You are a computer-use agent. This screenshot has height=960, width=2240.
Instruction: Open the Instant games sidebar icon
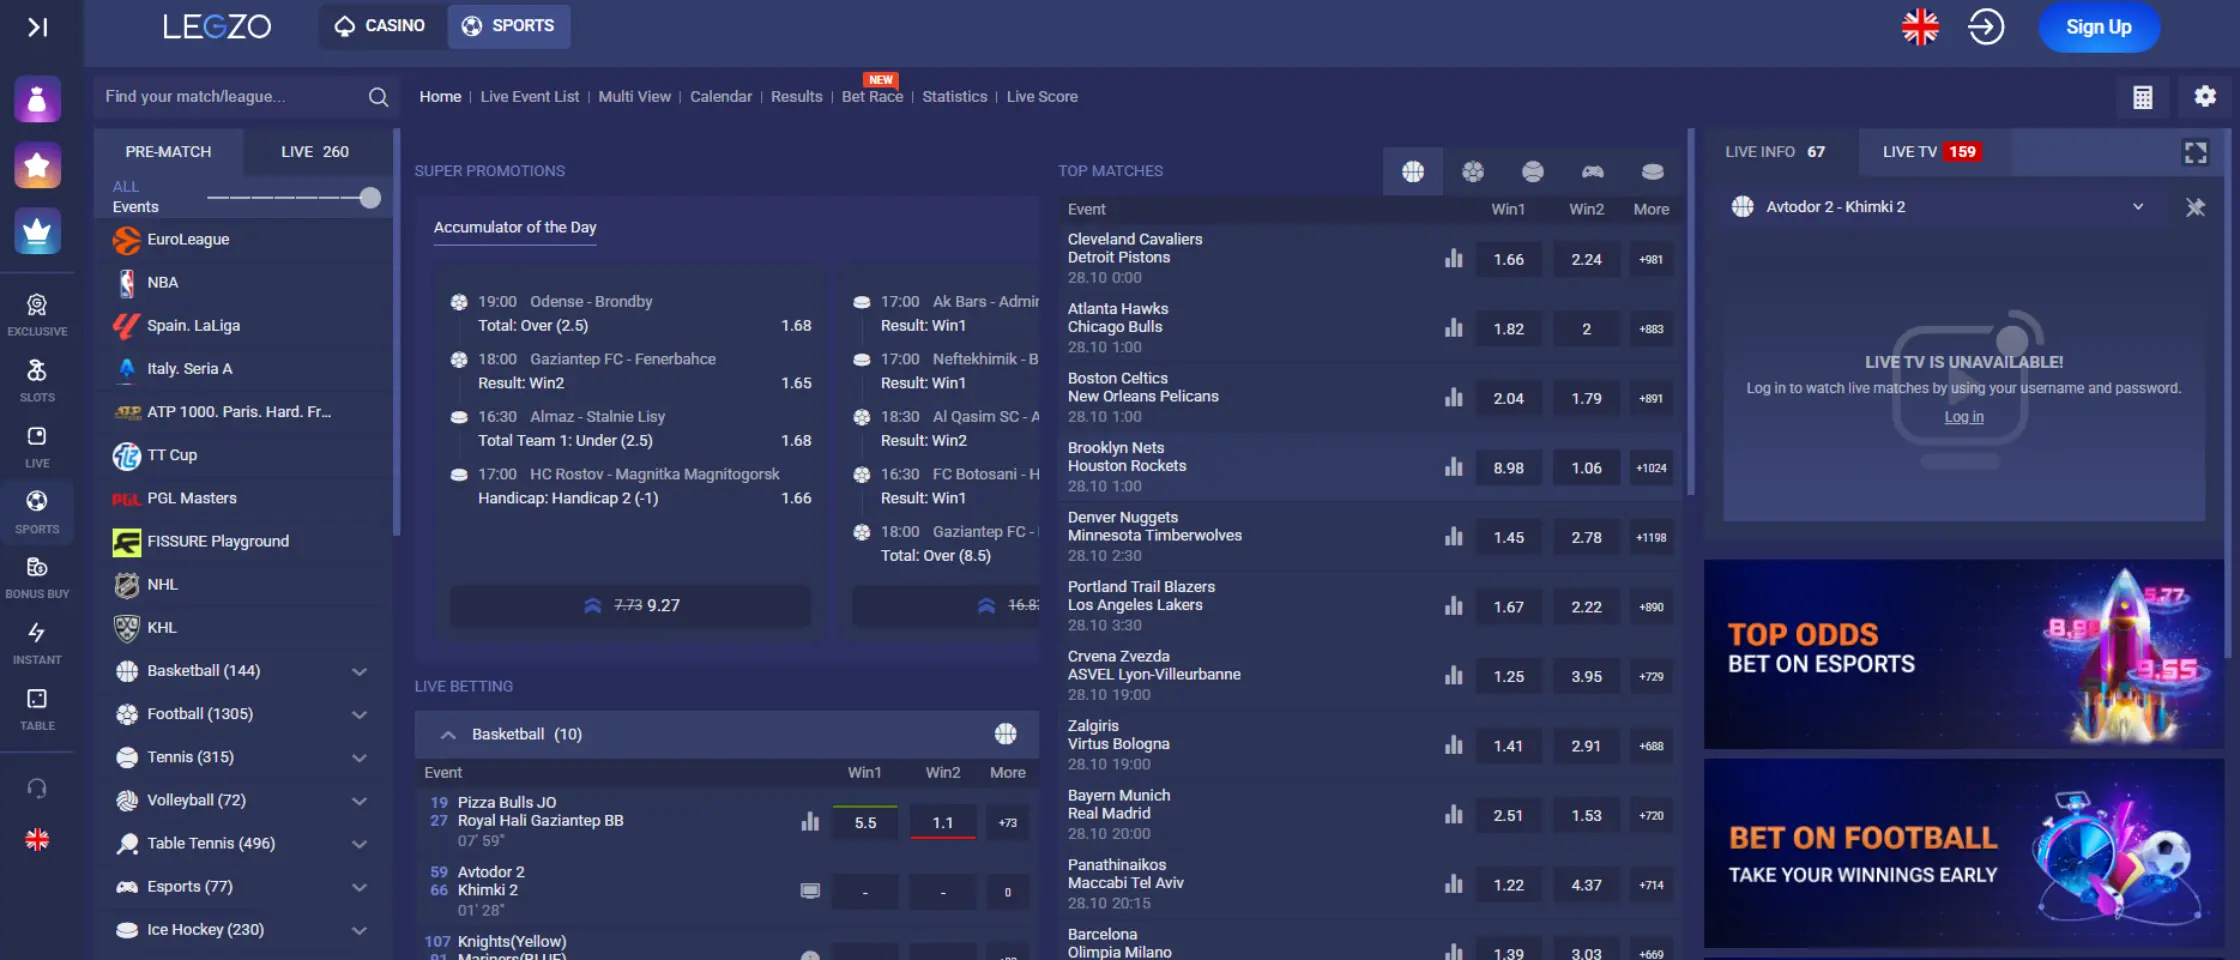[x=37, y=641]
